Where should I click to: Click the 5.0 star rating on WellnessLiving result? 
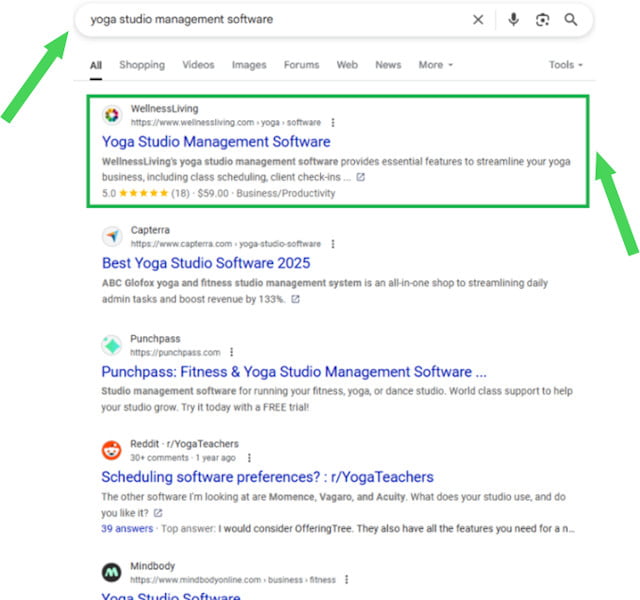coord(145,193)
